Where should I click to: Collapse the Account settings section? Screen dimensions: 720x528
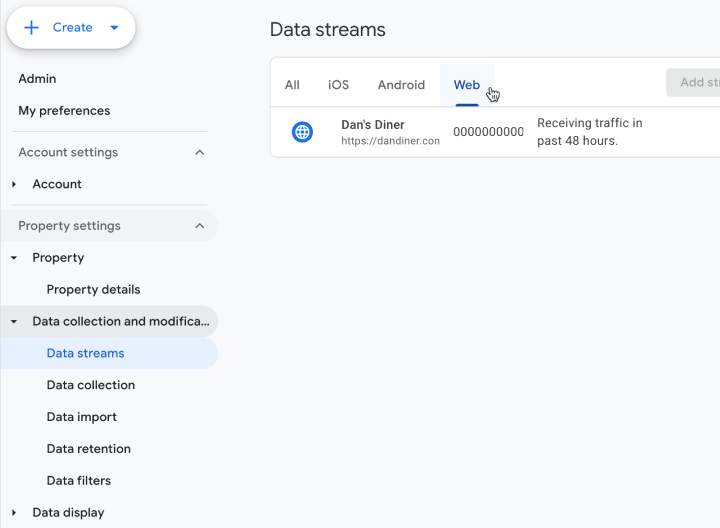point(200,152)
